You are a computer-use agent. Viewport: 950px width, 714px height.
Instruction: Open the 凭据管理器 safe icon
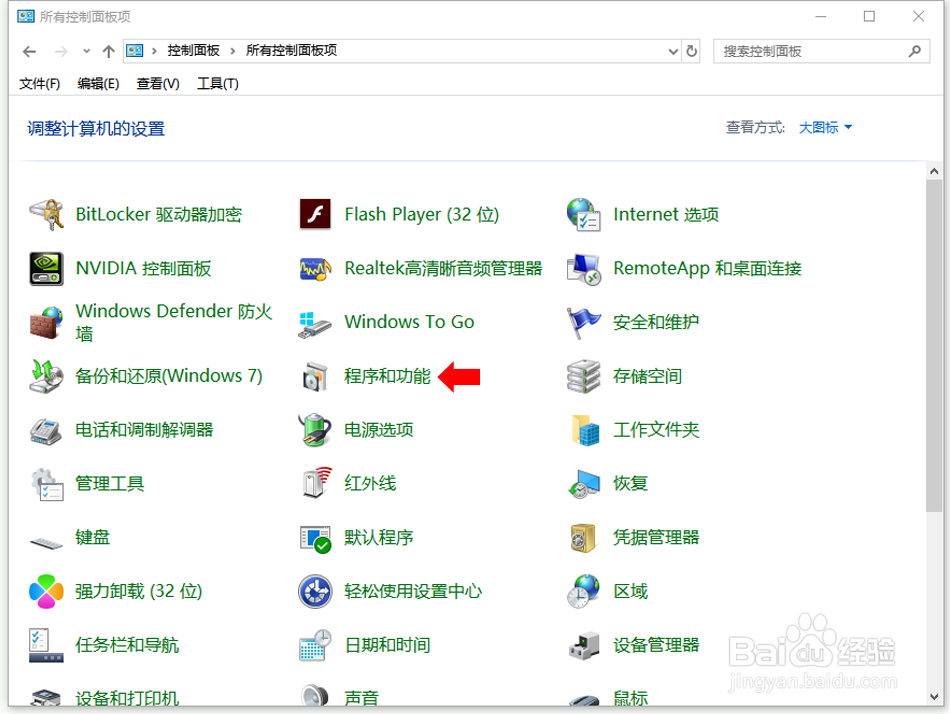click(x=583, y=538)
